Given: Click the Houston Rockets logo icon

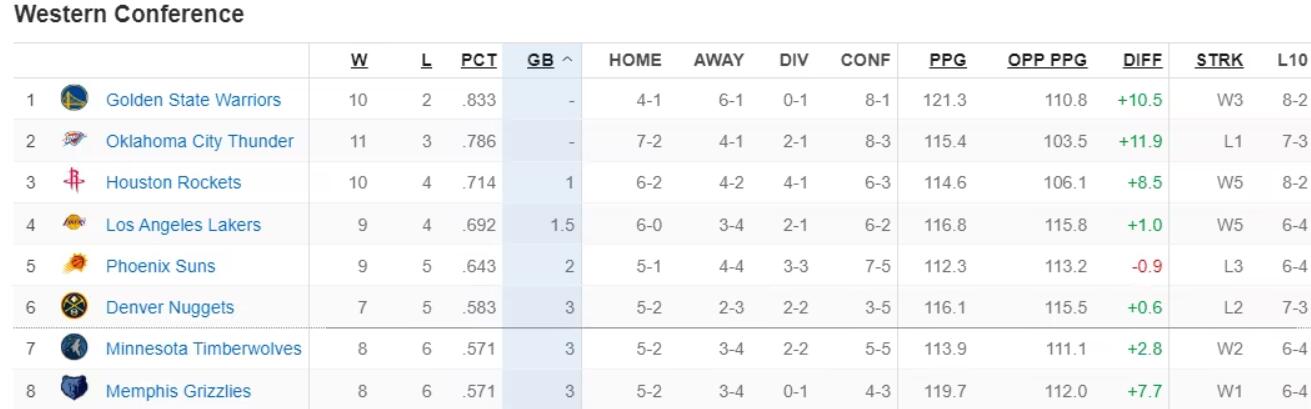Looking at the screenshot, I should tap(74, 182).
